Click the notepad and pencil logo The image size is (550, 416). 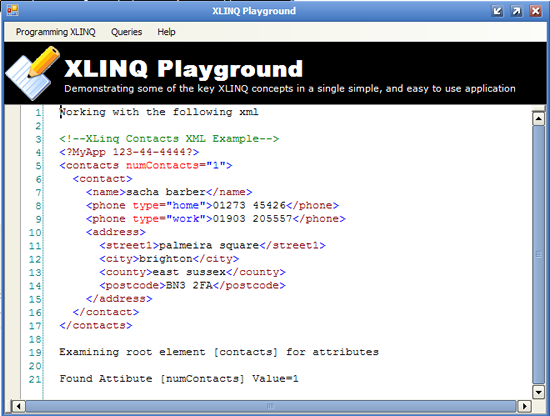point(33,73)
